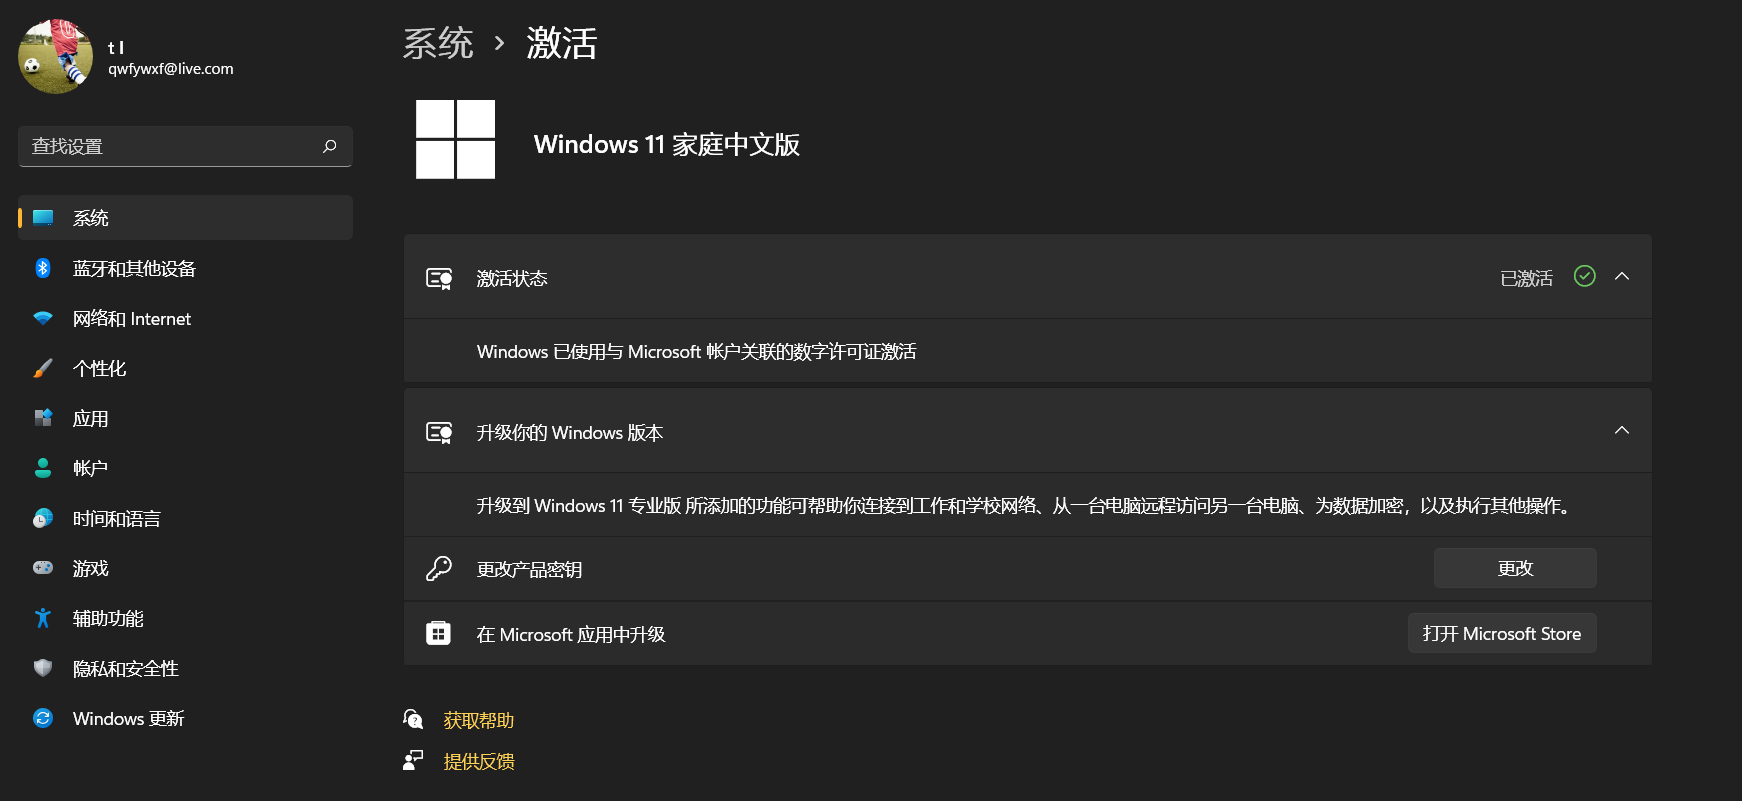Click the key icon for 更改产品密钥
The image size is (1742, 801).
coord(439,569)
